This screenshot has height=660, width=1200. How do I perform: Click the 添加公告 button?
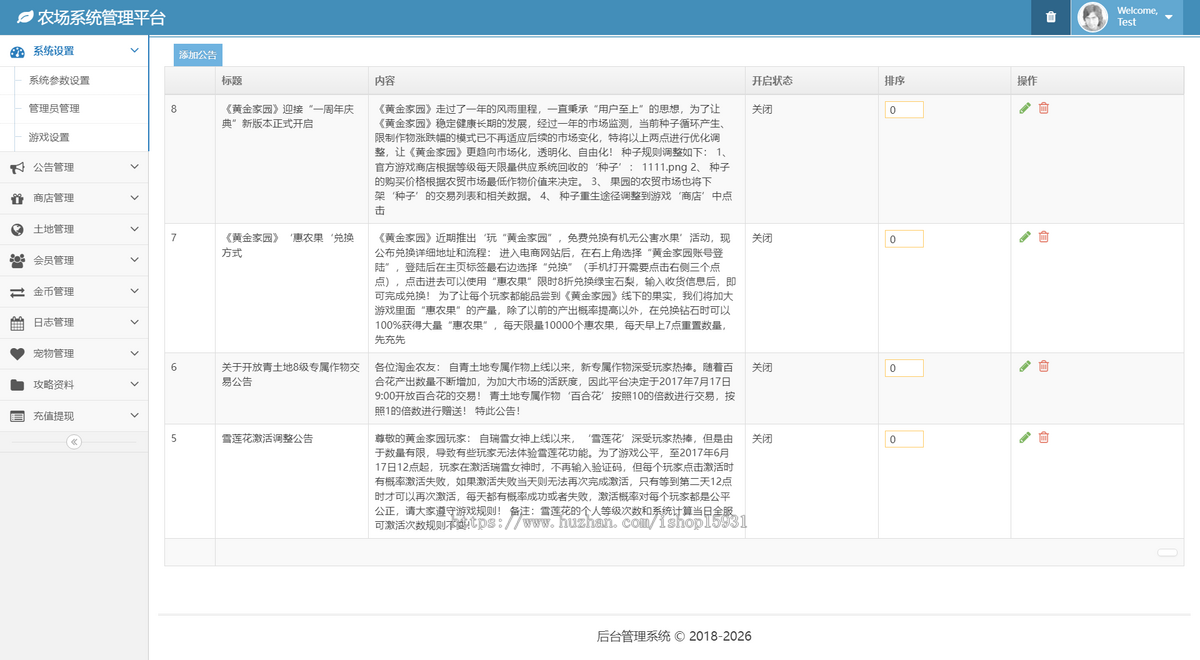pos(197,55)
